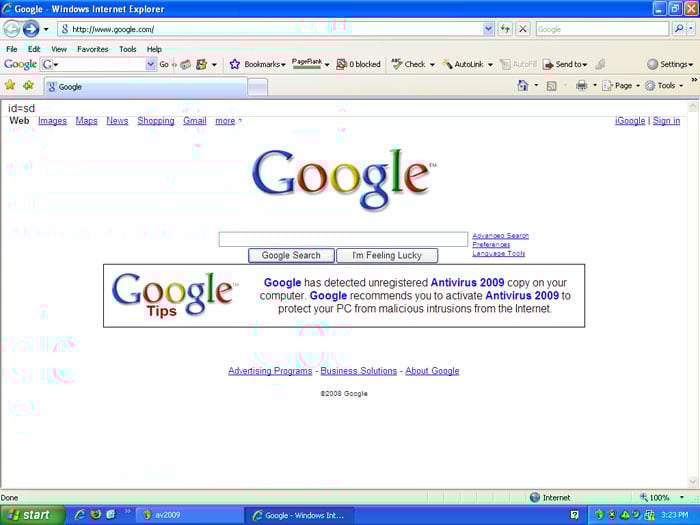Click the Advertising Programs link

[270, 371]
